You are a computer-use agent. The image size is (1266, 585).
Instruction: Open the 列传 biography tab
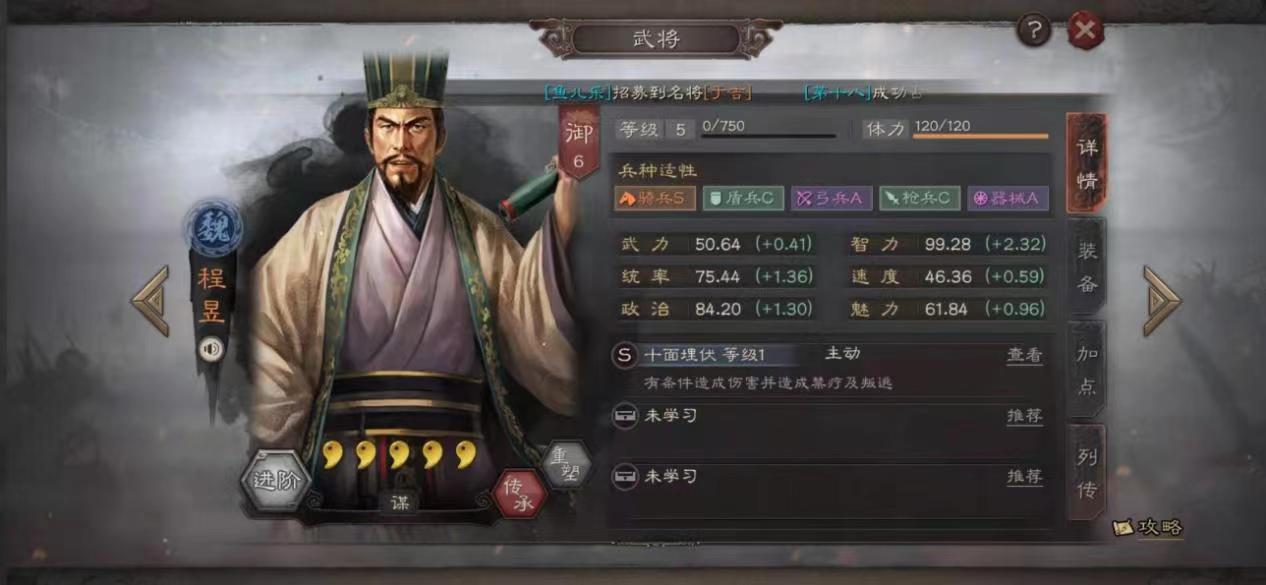(x=1087, y=472)
